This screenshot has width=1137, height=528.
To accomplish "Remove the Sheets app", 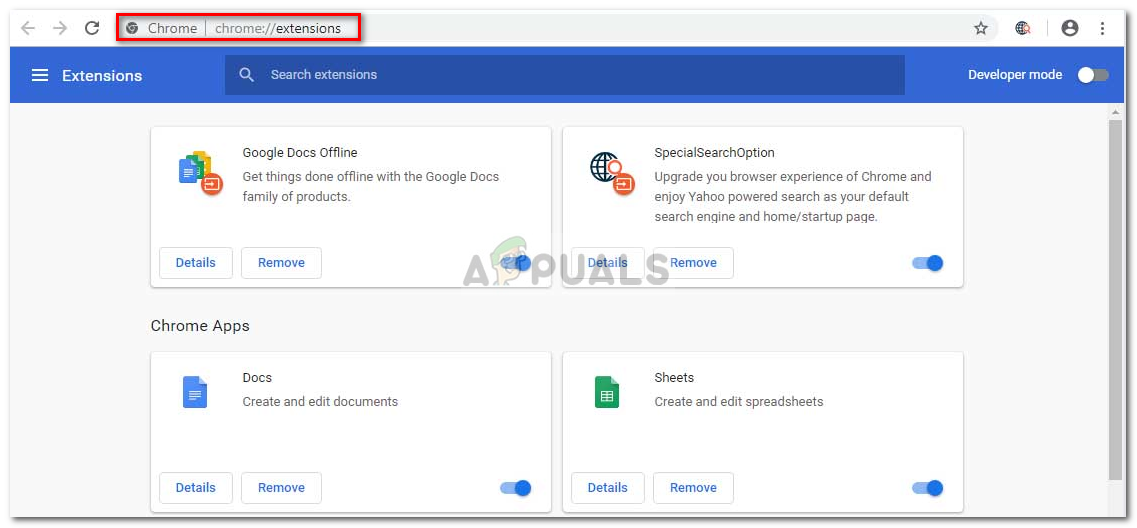I will pos(693,487).
